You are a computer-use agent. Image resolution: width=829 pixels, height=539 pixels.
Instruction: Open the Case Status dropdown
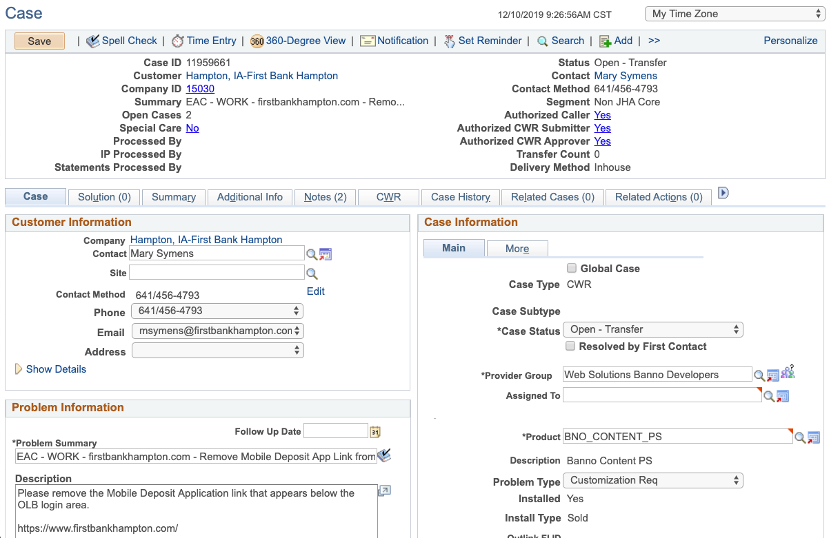coord(653,330)
